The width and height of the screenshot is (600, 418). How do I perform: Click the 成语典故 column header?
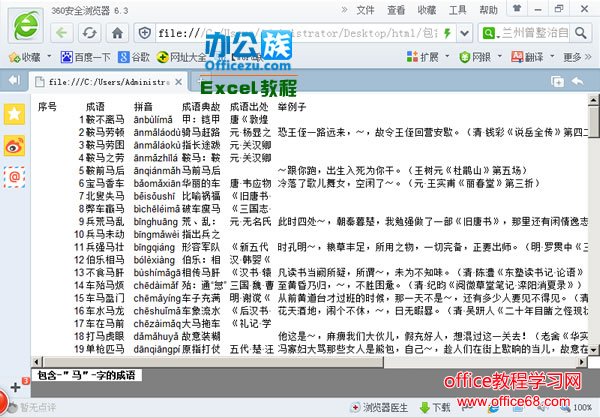tap(201, 107)
